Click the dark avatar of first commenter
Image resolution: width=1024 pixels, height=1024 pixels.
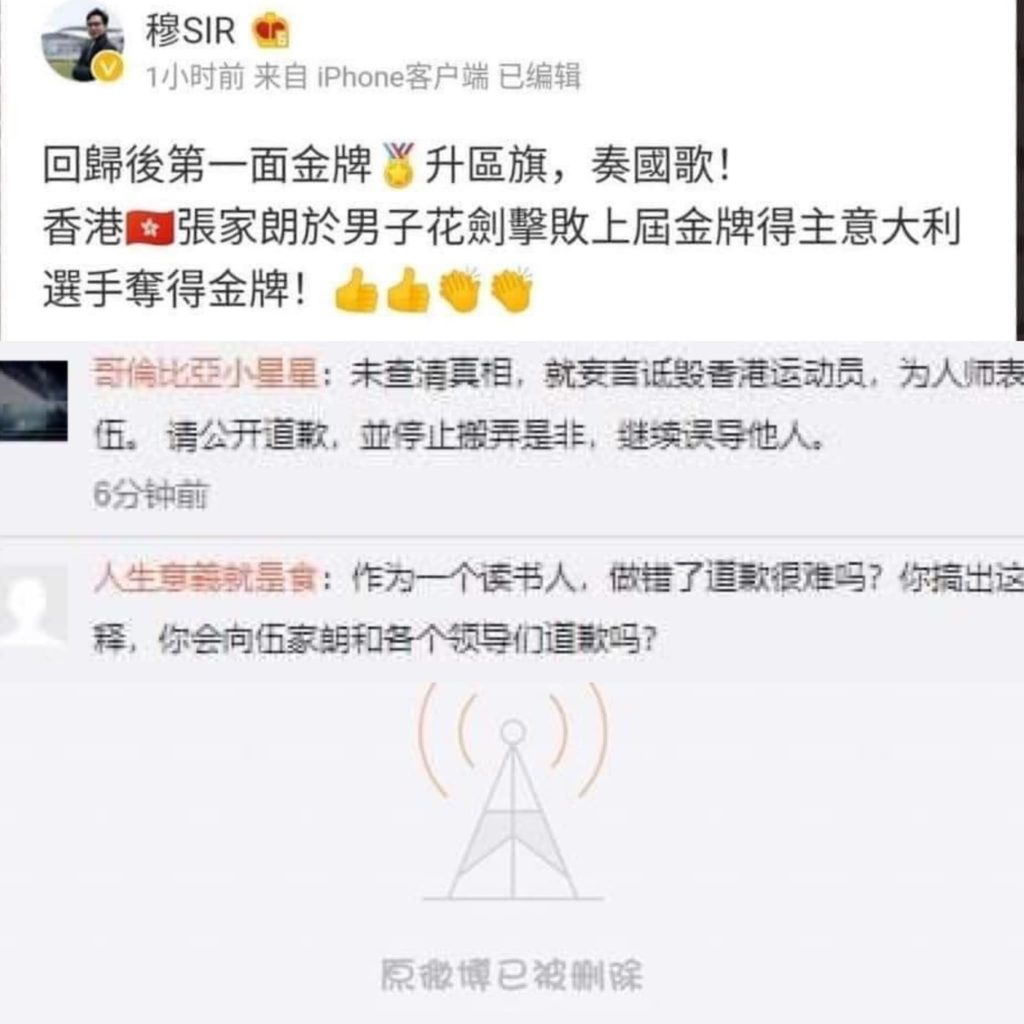(33, 400)
